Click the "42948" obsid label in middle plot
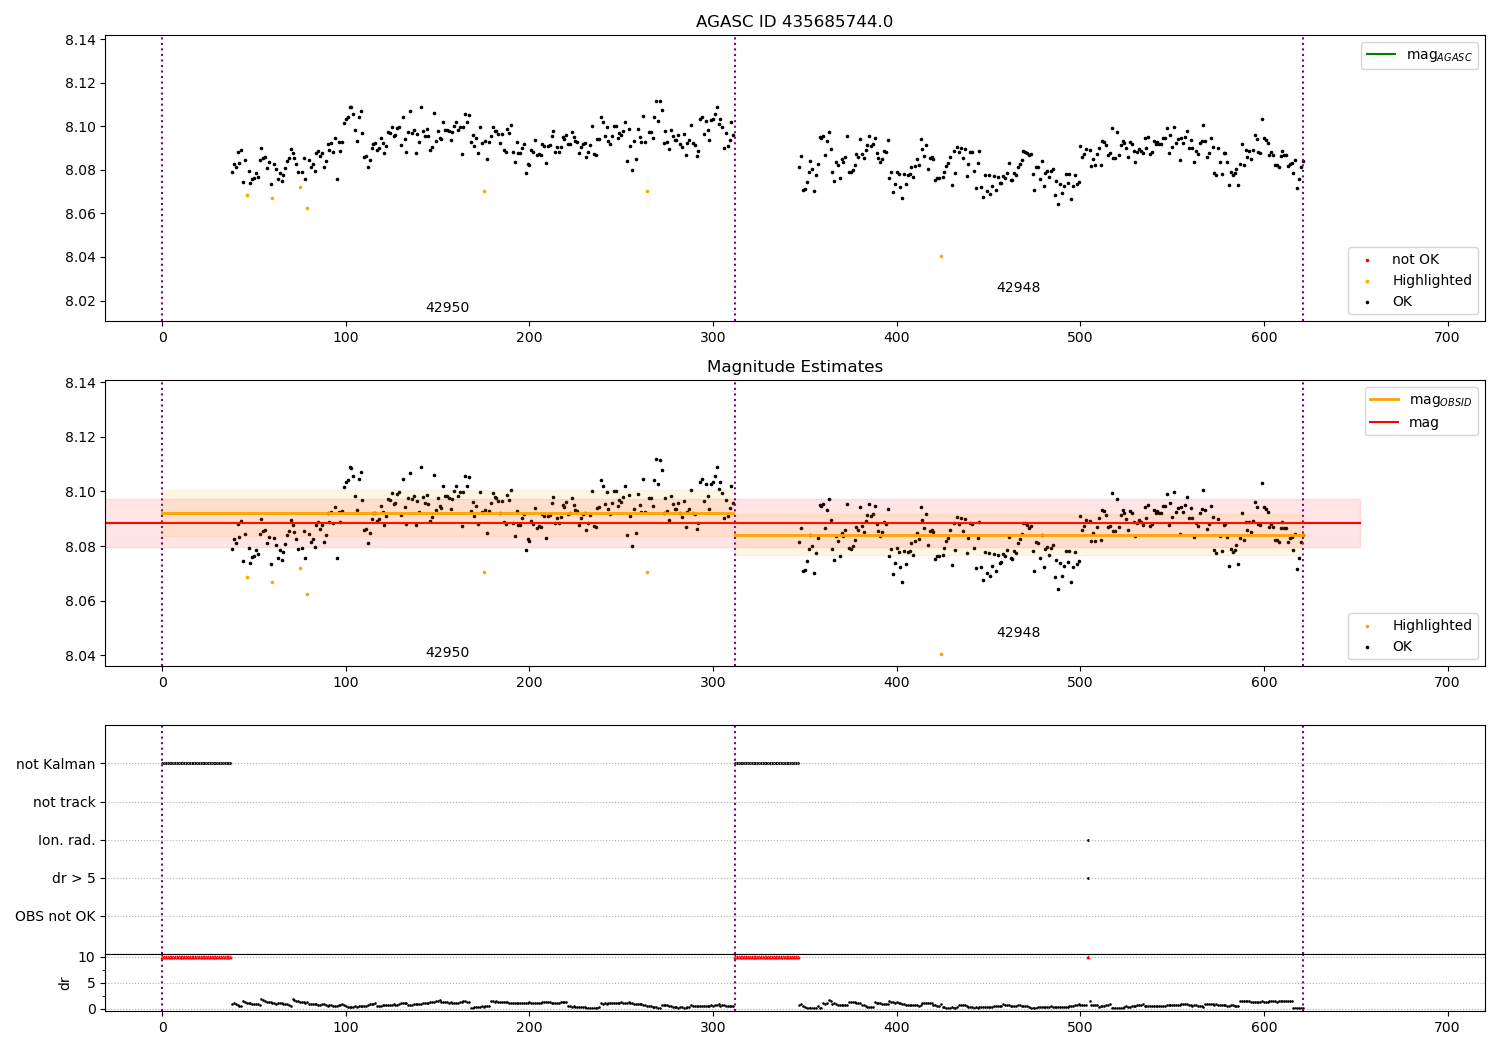 point(1018,633)
